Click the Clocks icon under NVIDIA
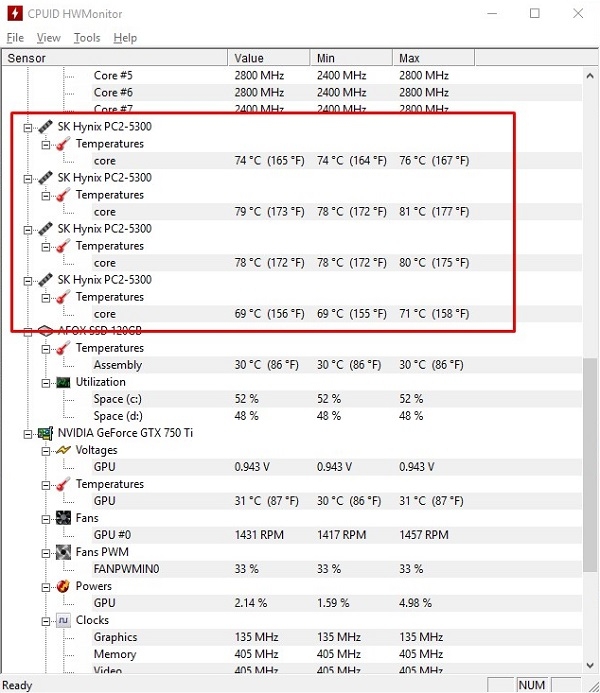Image resolution: width=600 pixels, height=693 pixels. click(63, 620)
